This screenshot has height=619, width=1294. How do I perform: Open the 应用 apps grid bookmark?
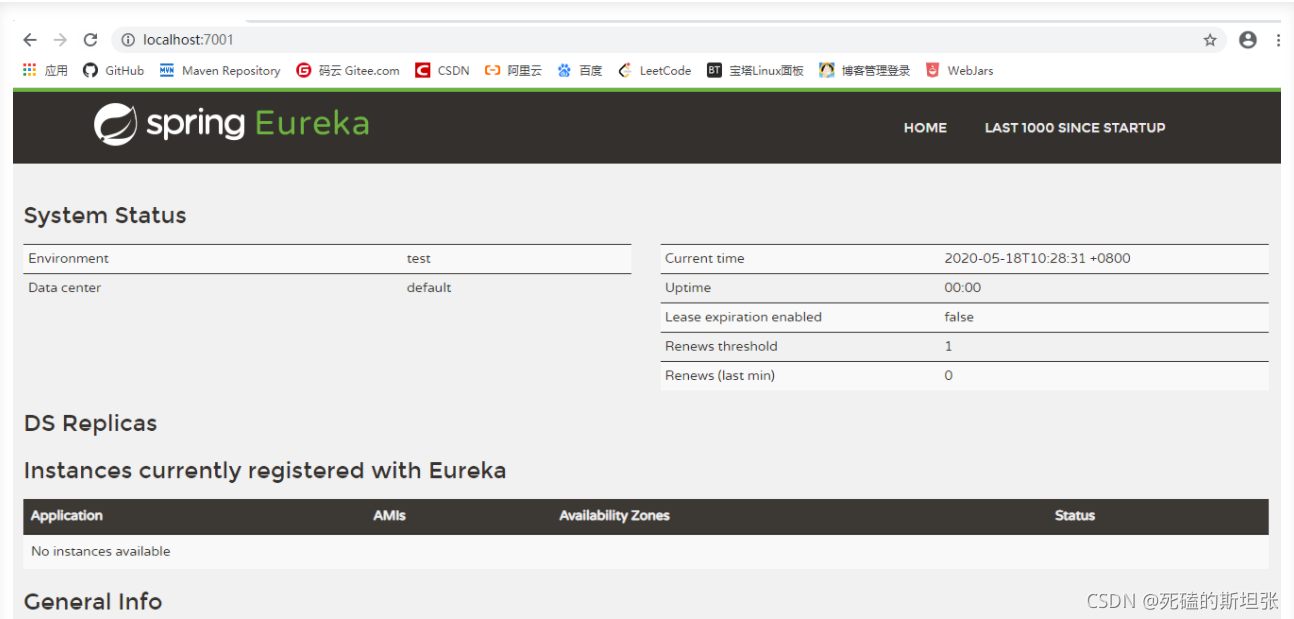tap(45, 70)
